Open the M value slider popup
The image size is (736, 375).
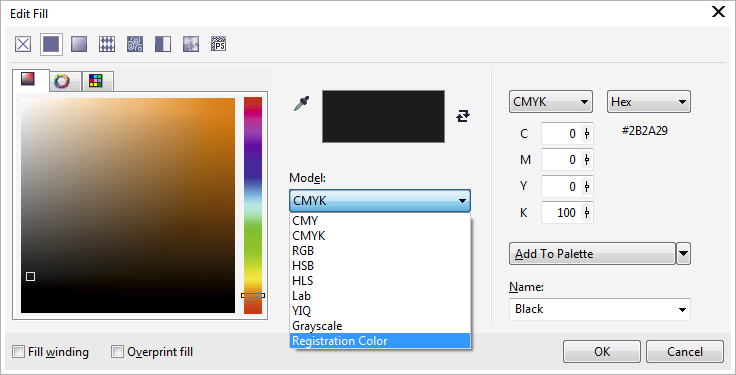pyautogui.click(x=587, y=160)
